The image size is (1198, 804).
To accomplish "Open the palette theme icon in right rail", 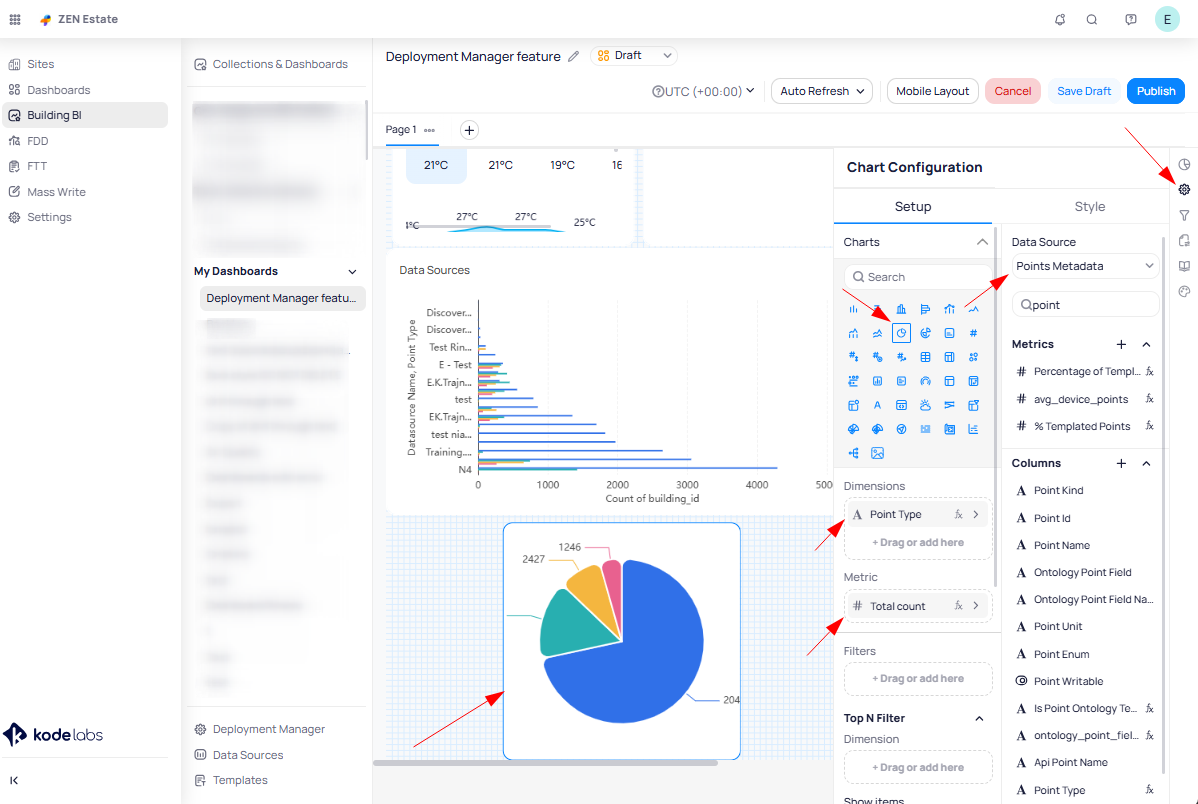I will point(1184,292).
